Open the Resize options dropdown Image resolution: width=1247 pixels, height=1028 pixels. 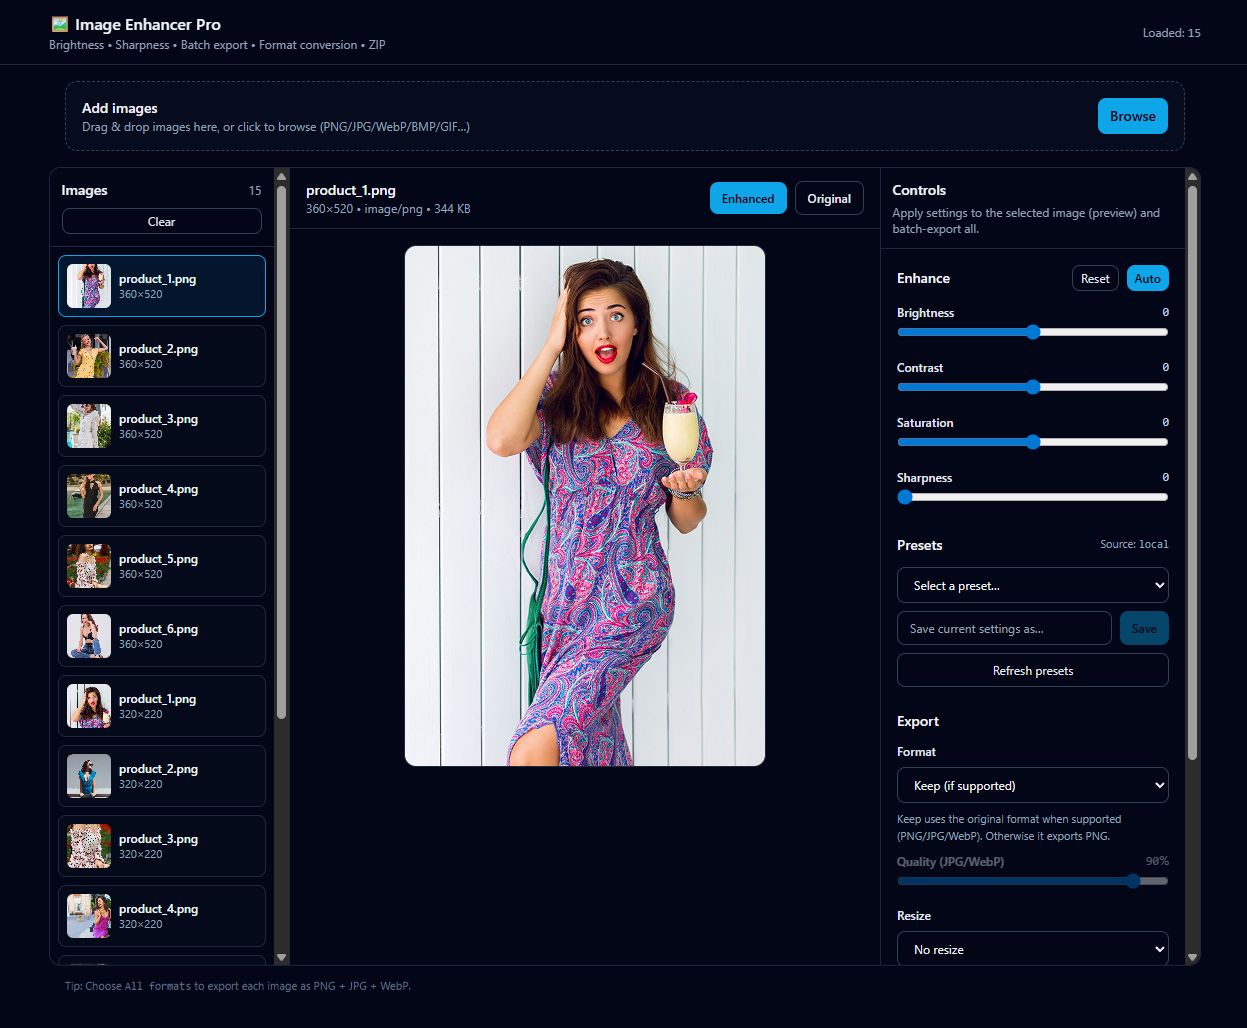point(1032,949)
